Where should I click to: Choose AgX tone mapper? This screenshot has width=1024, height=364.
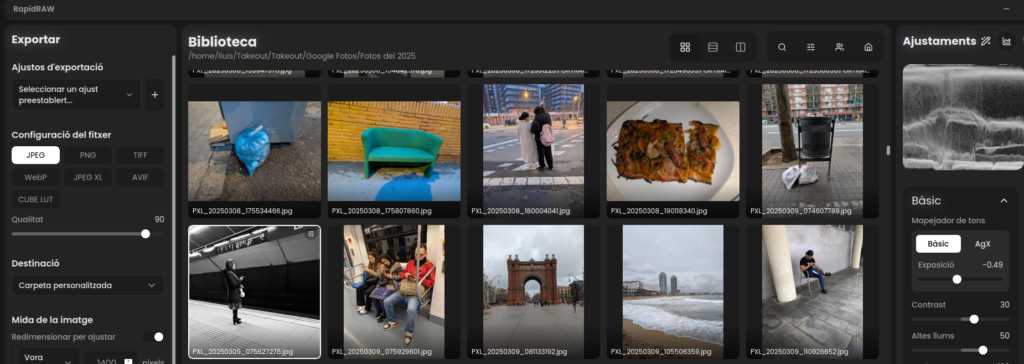click(982, 244)
